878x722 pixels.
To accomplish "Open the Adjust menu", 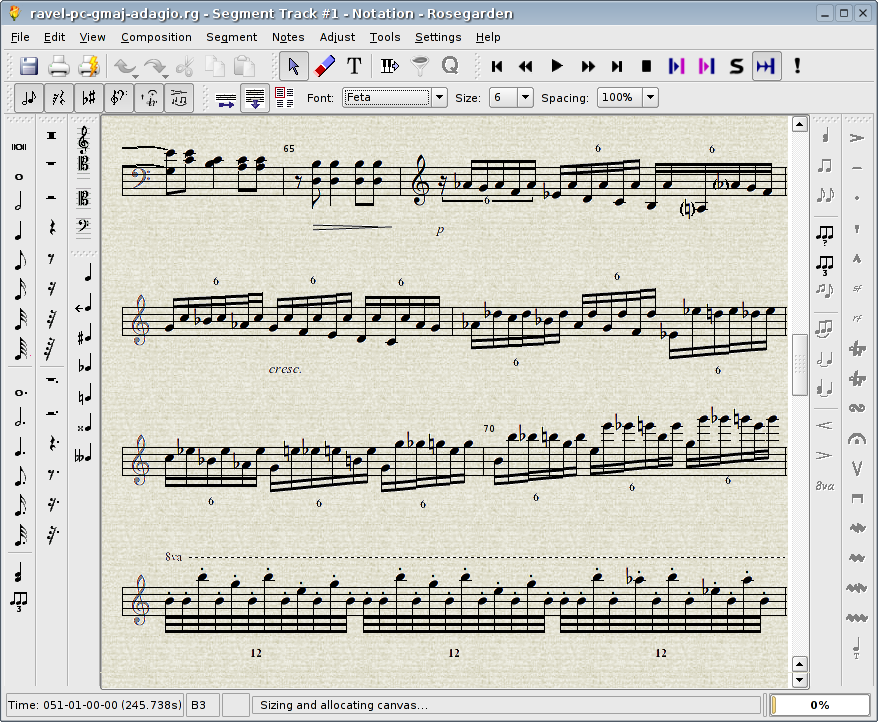I will 337,37.
